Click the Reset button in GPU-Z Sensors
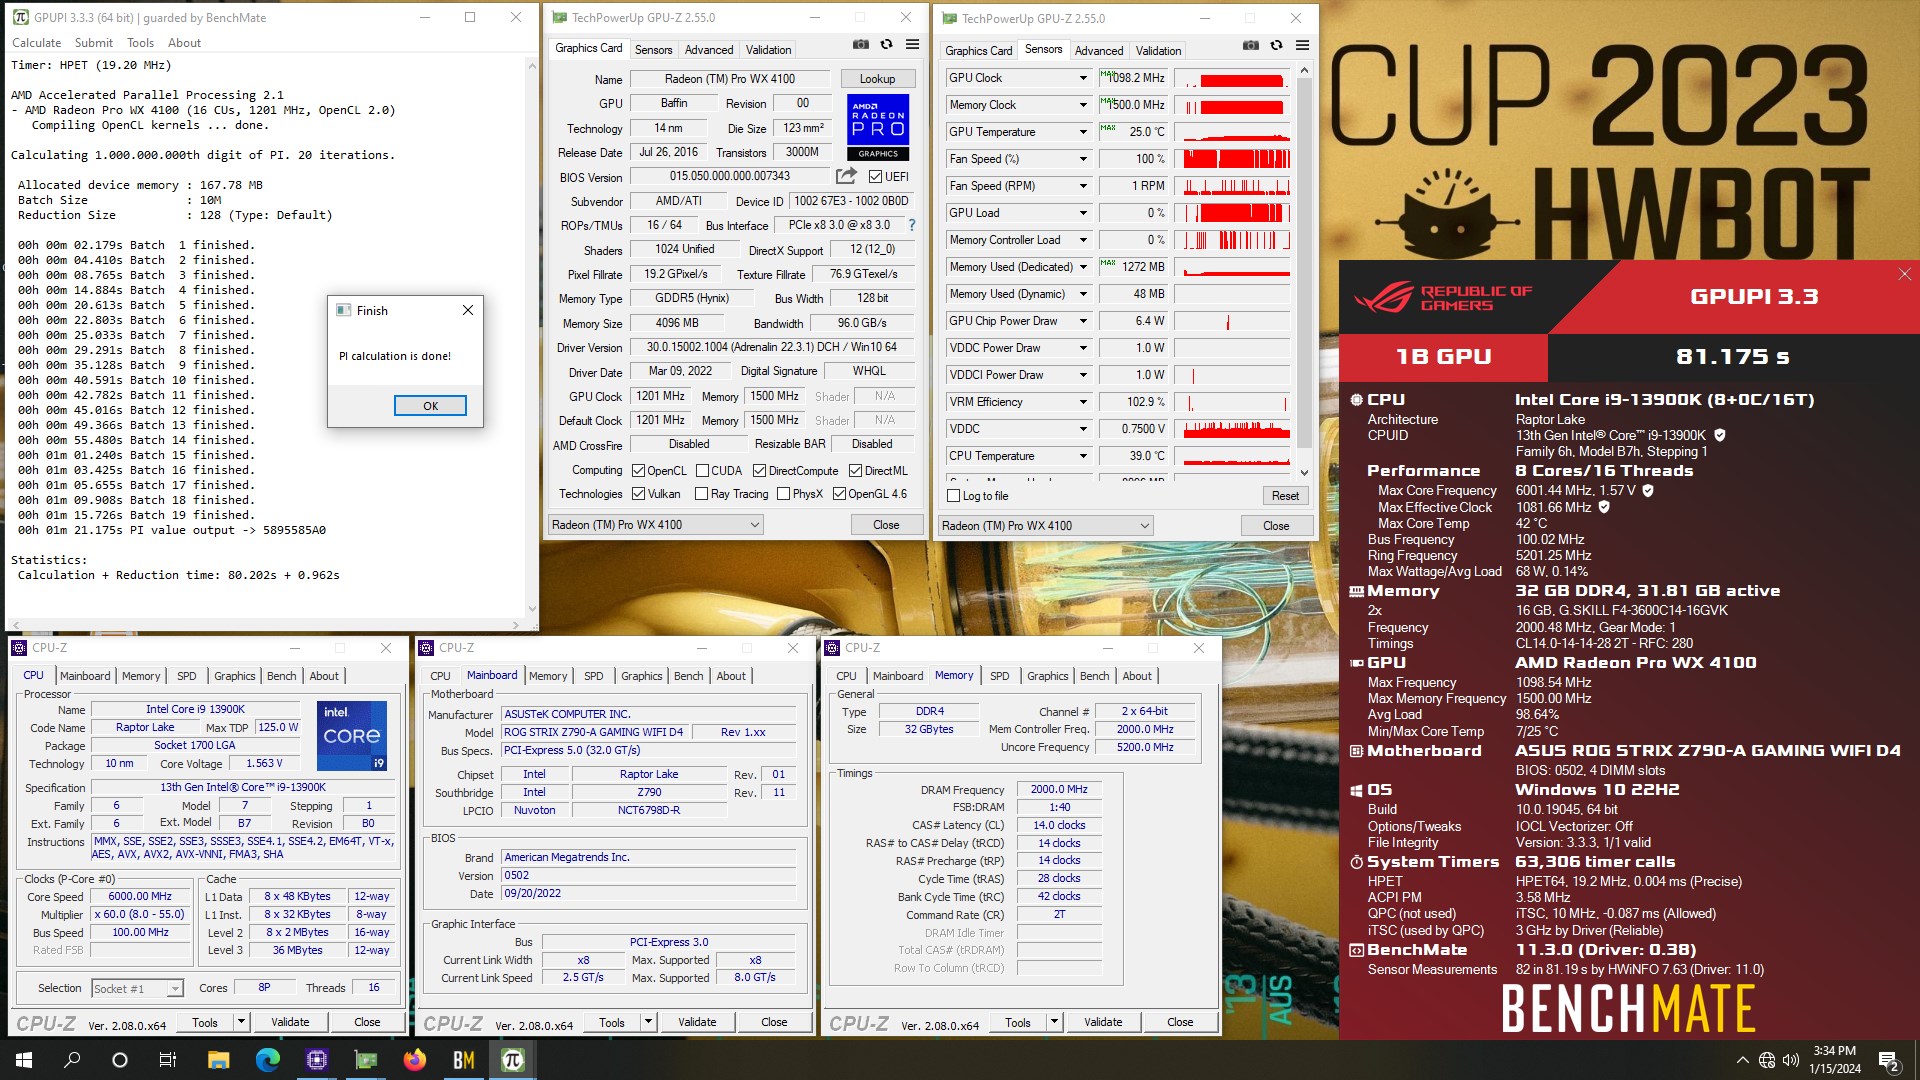 [1285, 496]
